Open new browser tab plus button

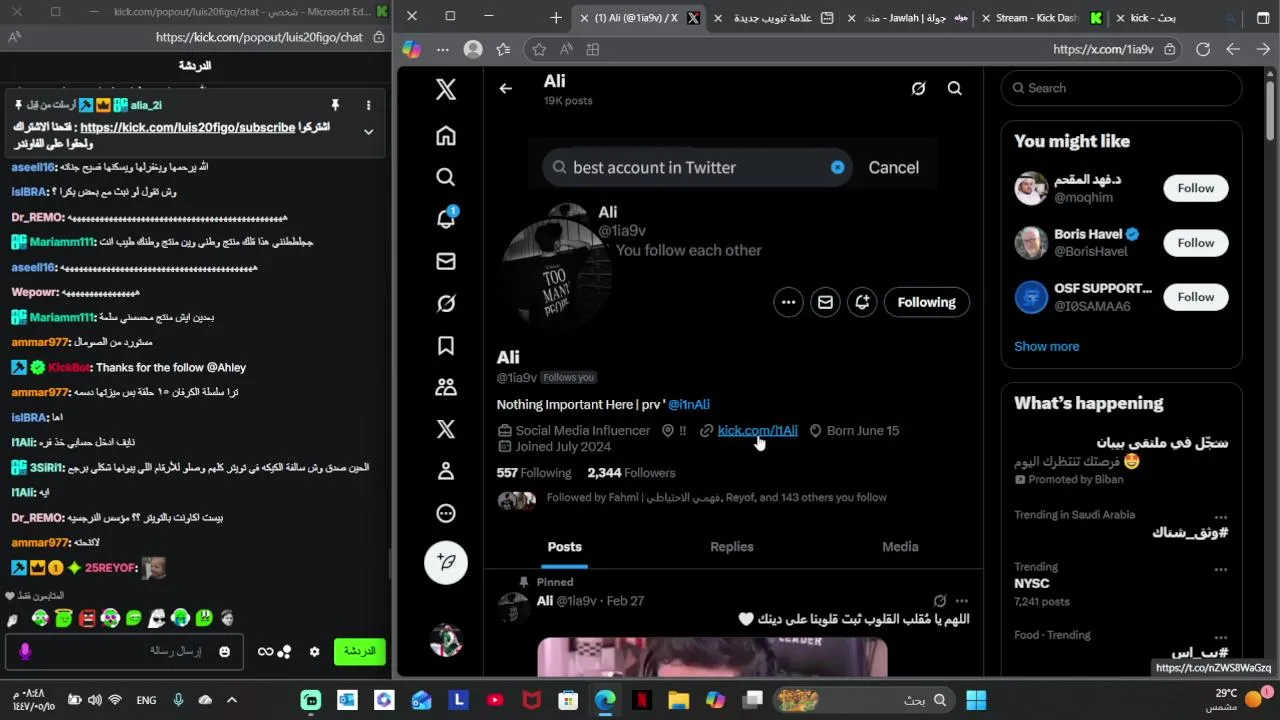point(556,17)
